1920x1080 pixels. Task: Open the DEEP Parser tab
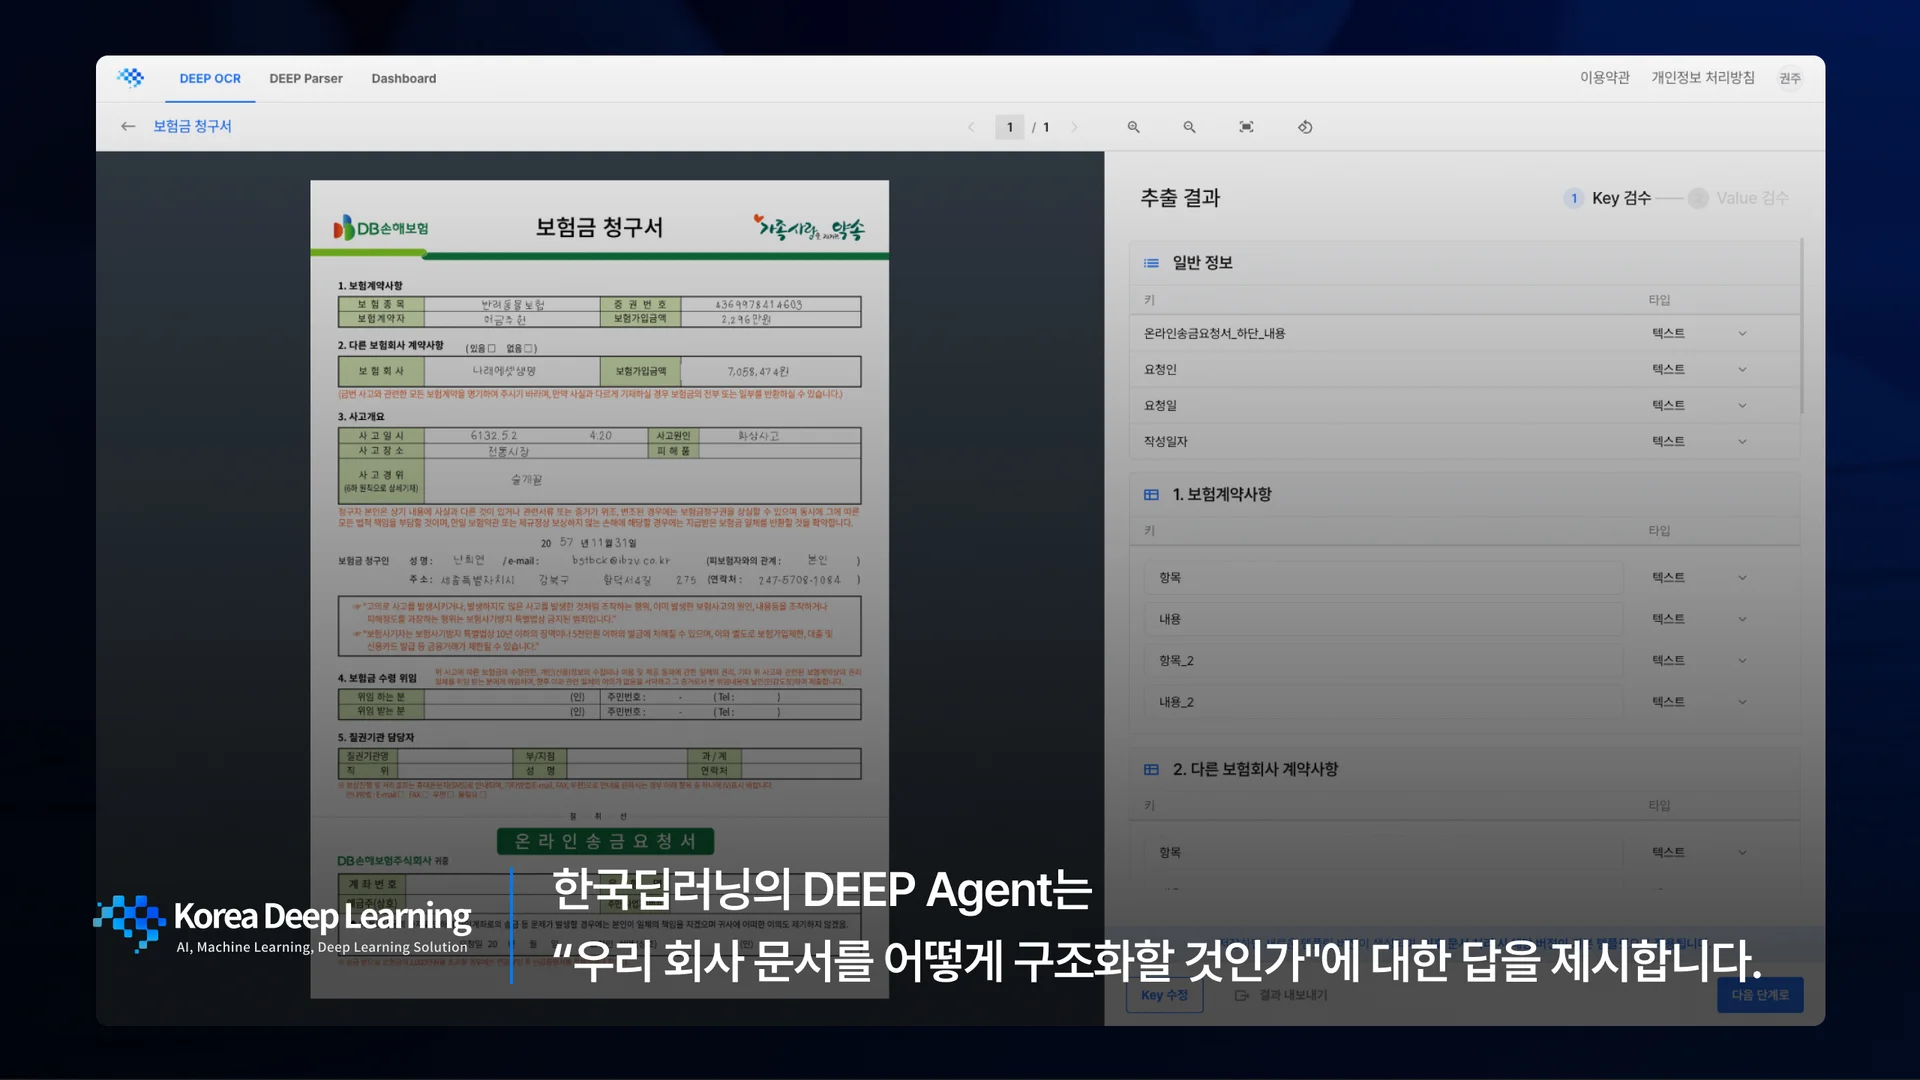coord(306,79)
